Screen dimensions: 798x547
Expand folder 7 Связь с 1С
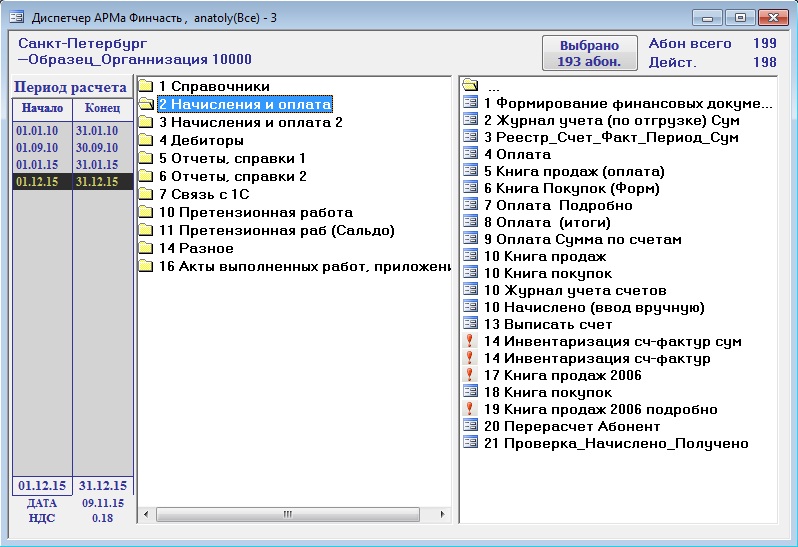(x=210, y=194)
